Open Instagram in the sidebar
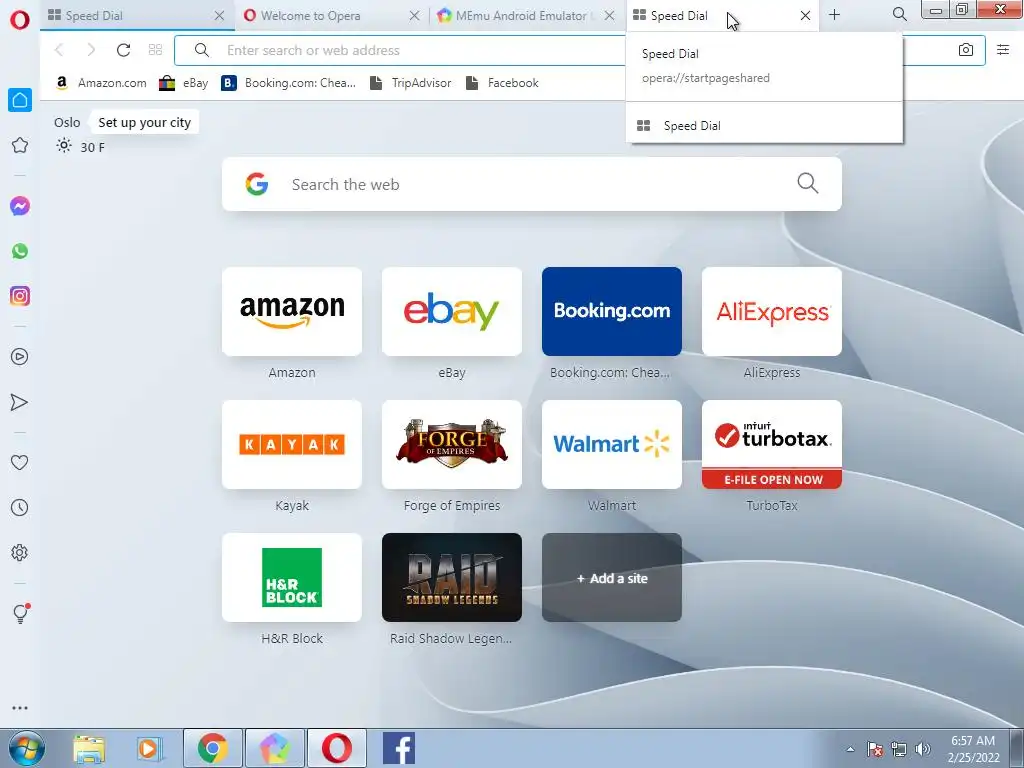This screenshot has width=1024, height=768. (20, 296)
